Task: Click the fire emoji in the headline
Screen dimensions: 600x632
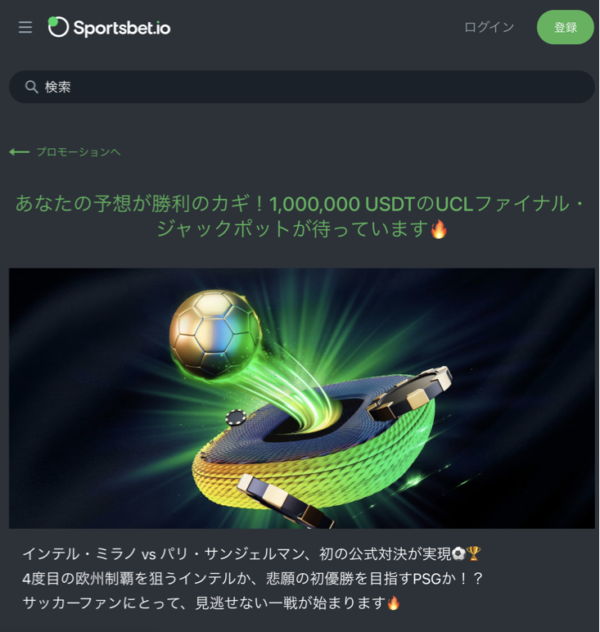Action: pos(438,229)
